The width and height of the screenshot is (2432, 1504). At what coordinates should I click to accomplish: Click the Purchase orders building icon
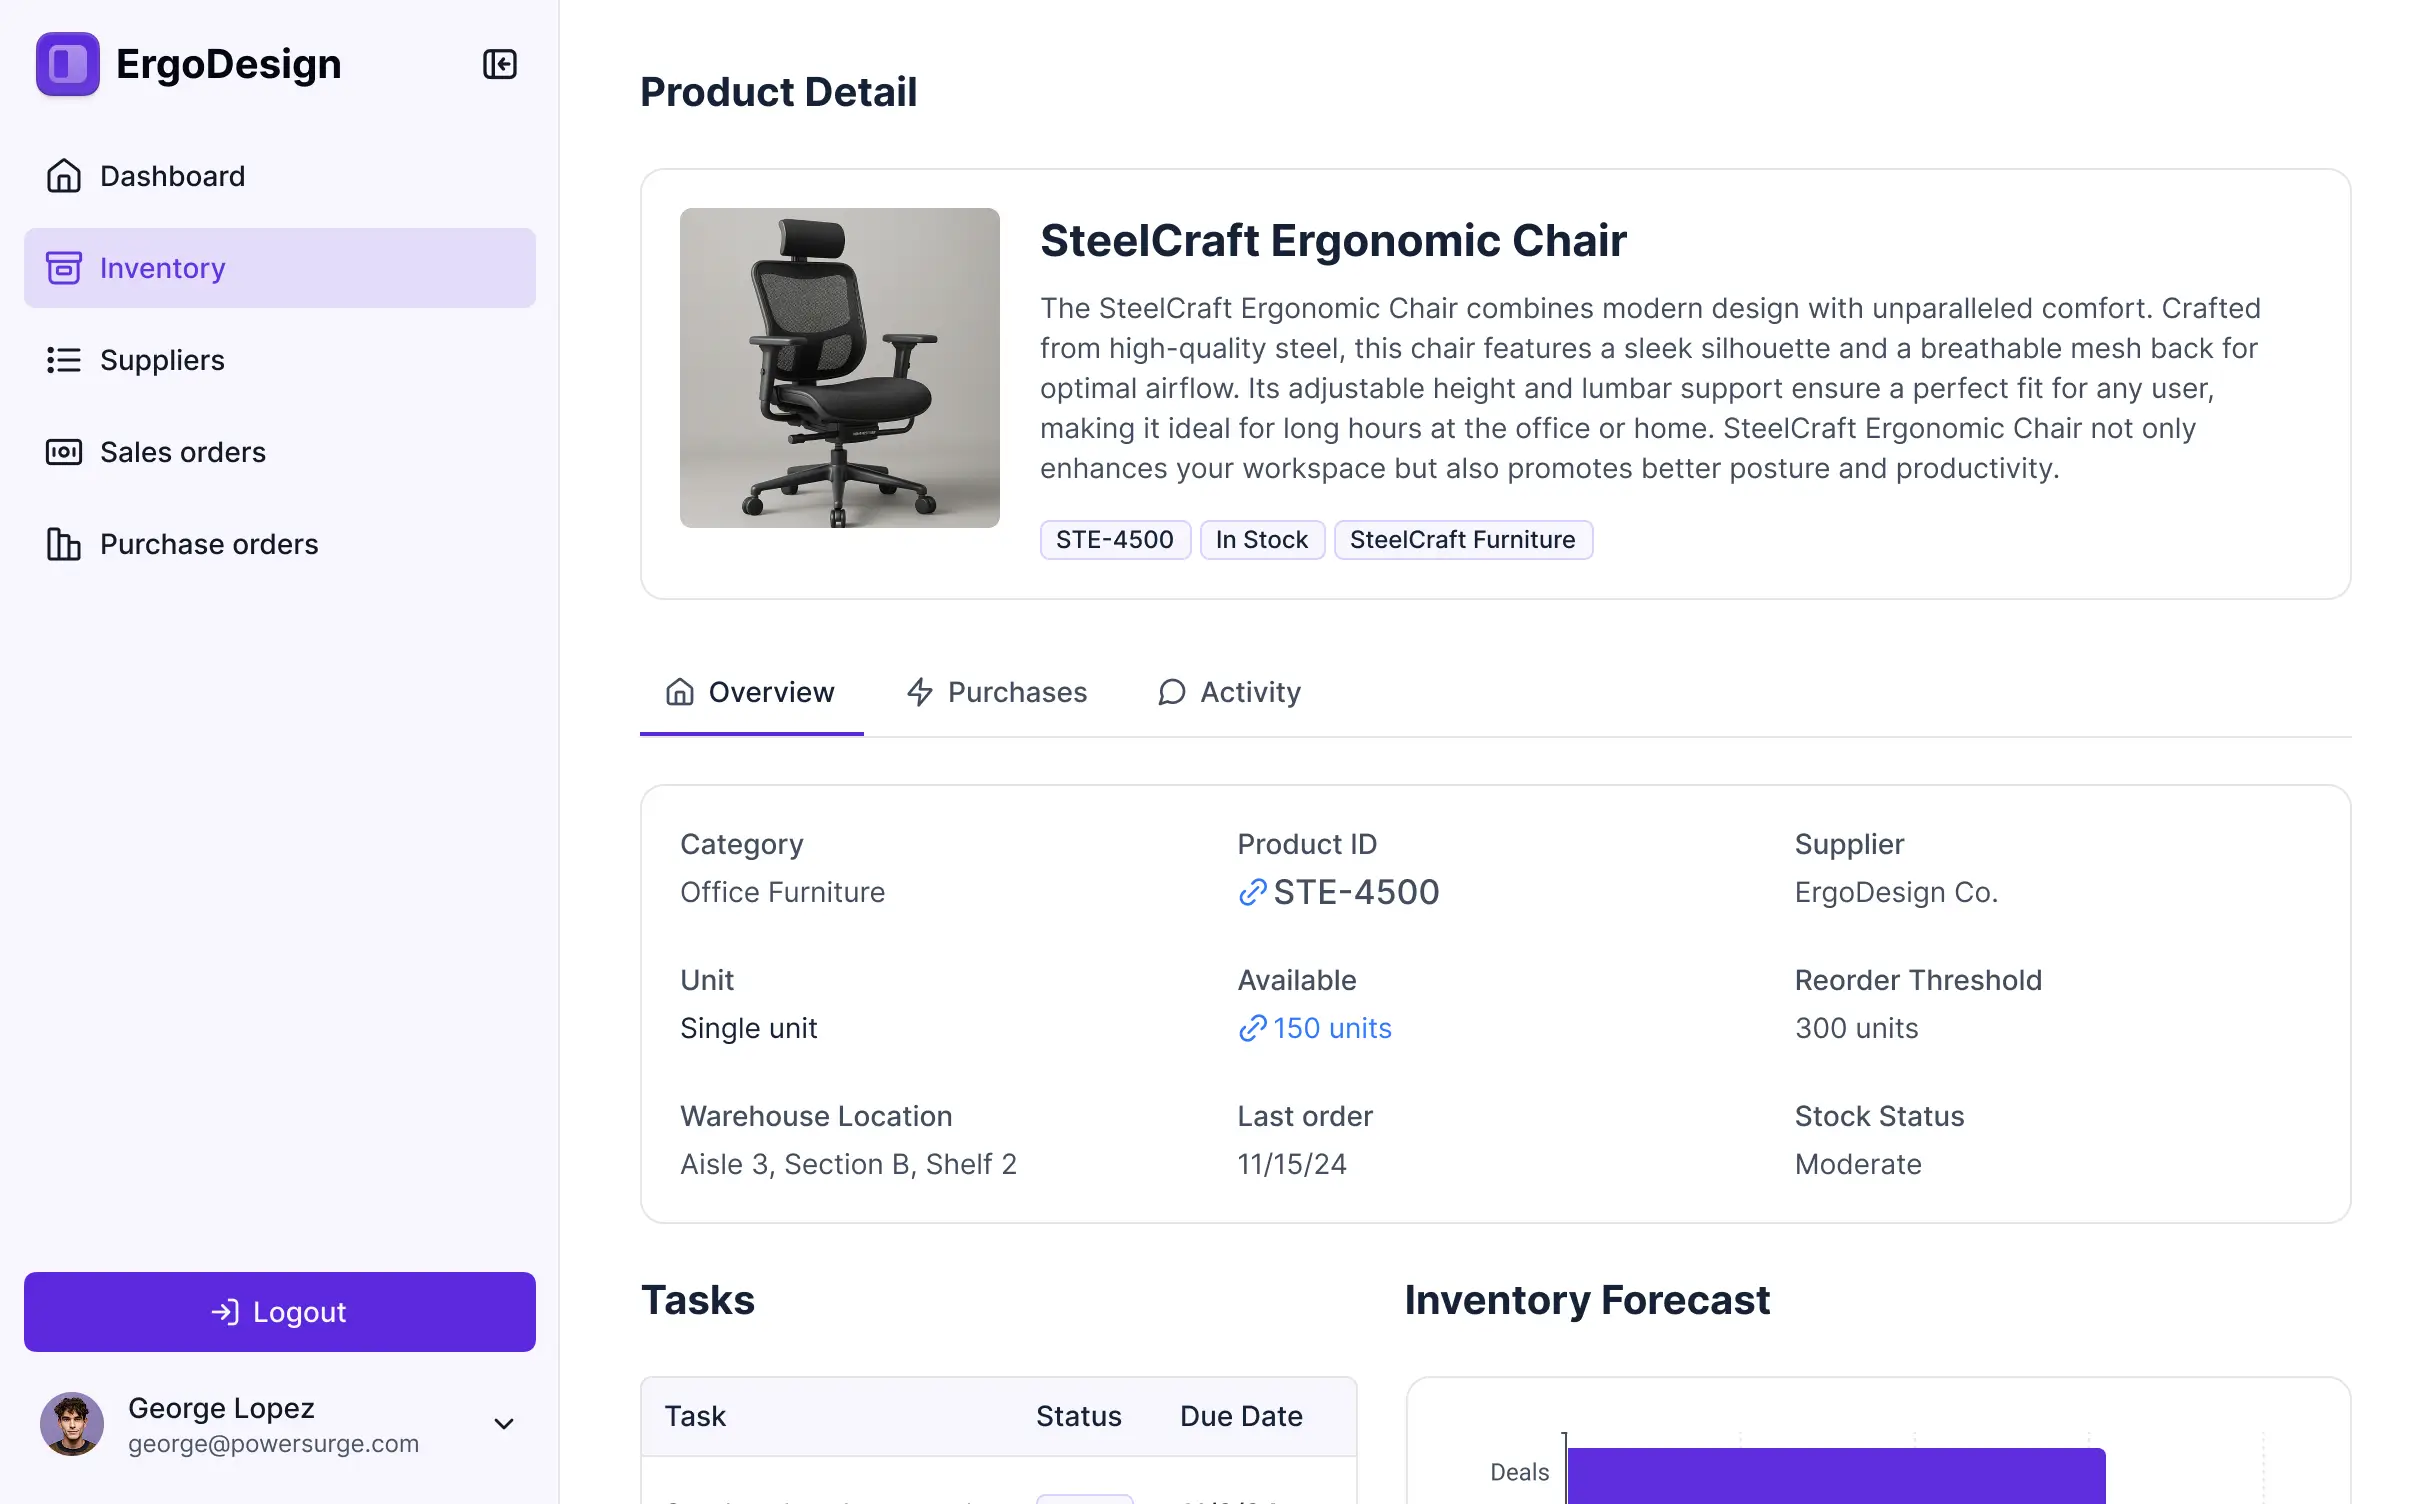click(x=64, y=544)
